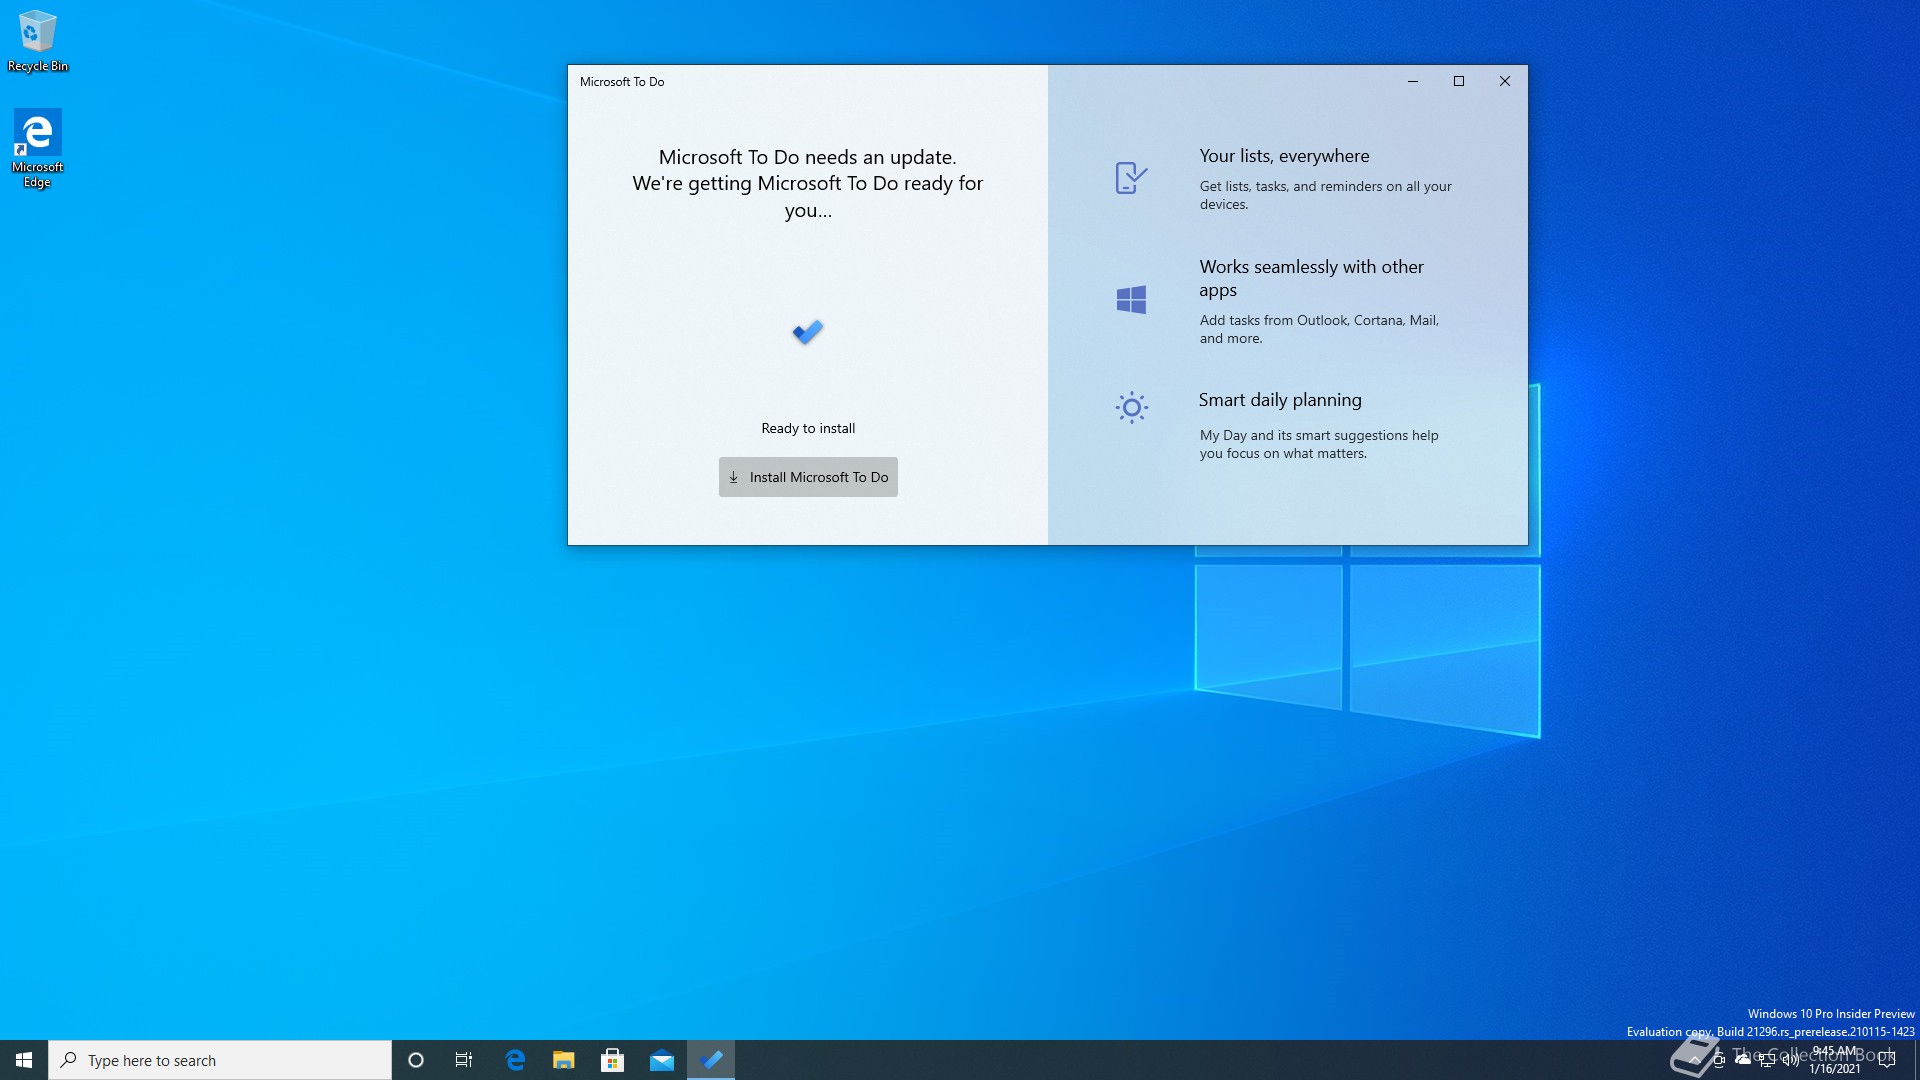Screen dimensions: 1920x1080
Task: Click the Microsoft To Do window title
Action: pos(622,82)
